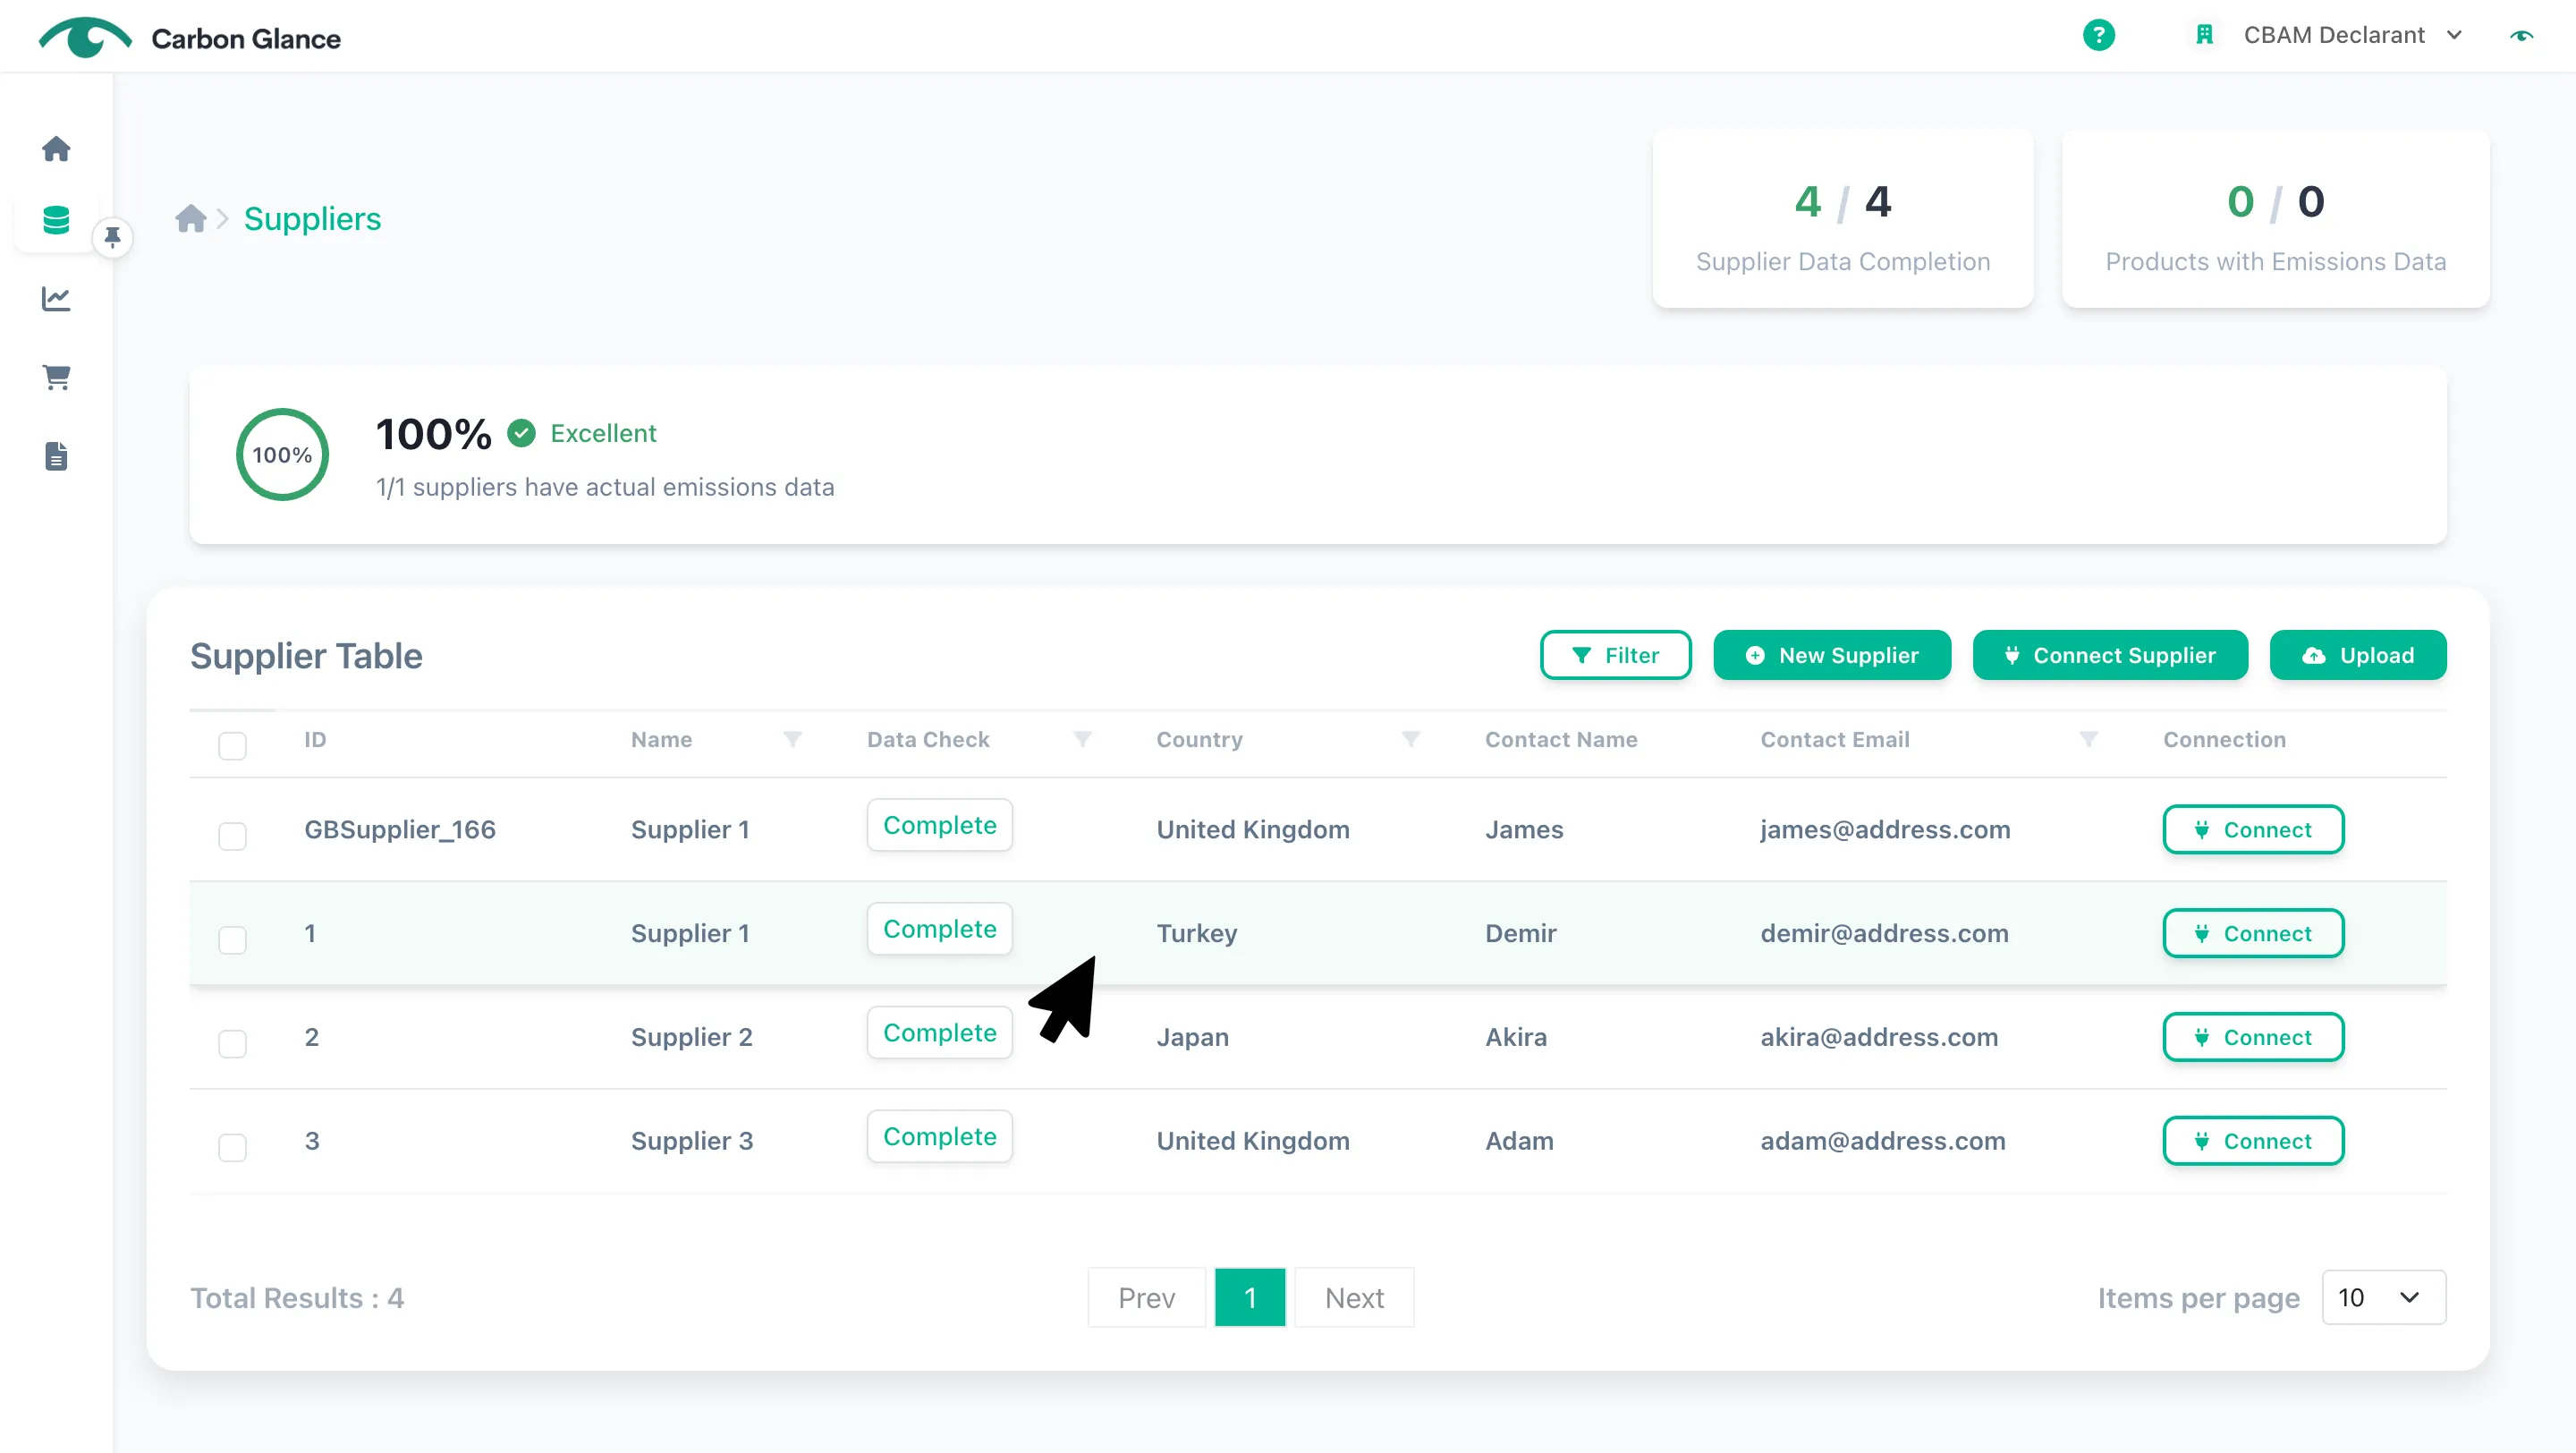Click contact name Demir

pos(1520,933)
